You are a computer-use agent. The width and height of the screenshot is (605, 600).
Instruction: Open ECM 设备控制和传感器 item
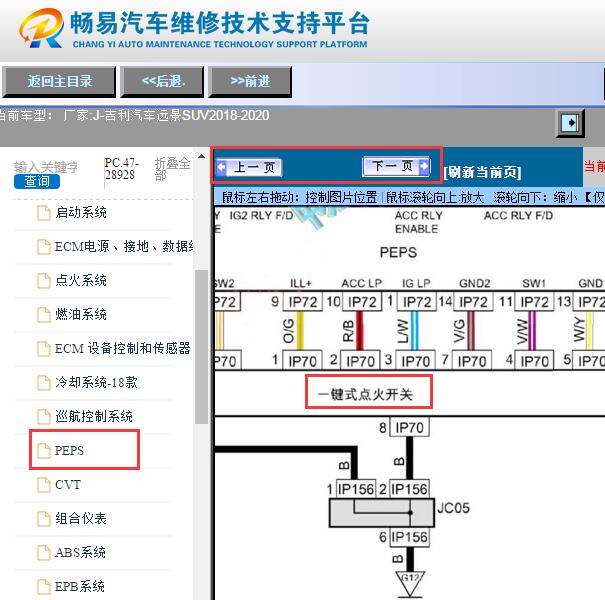pyautogui.click(x=123, y=348)
